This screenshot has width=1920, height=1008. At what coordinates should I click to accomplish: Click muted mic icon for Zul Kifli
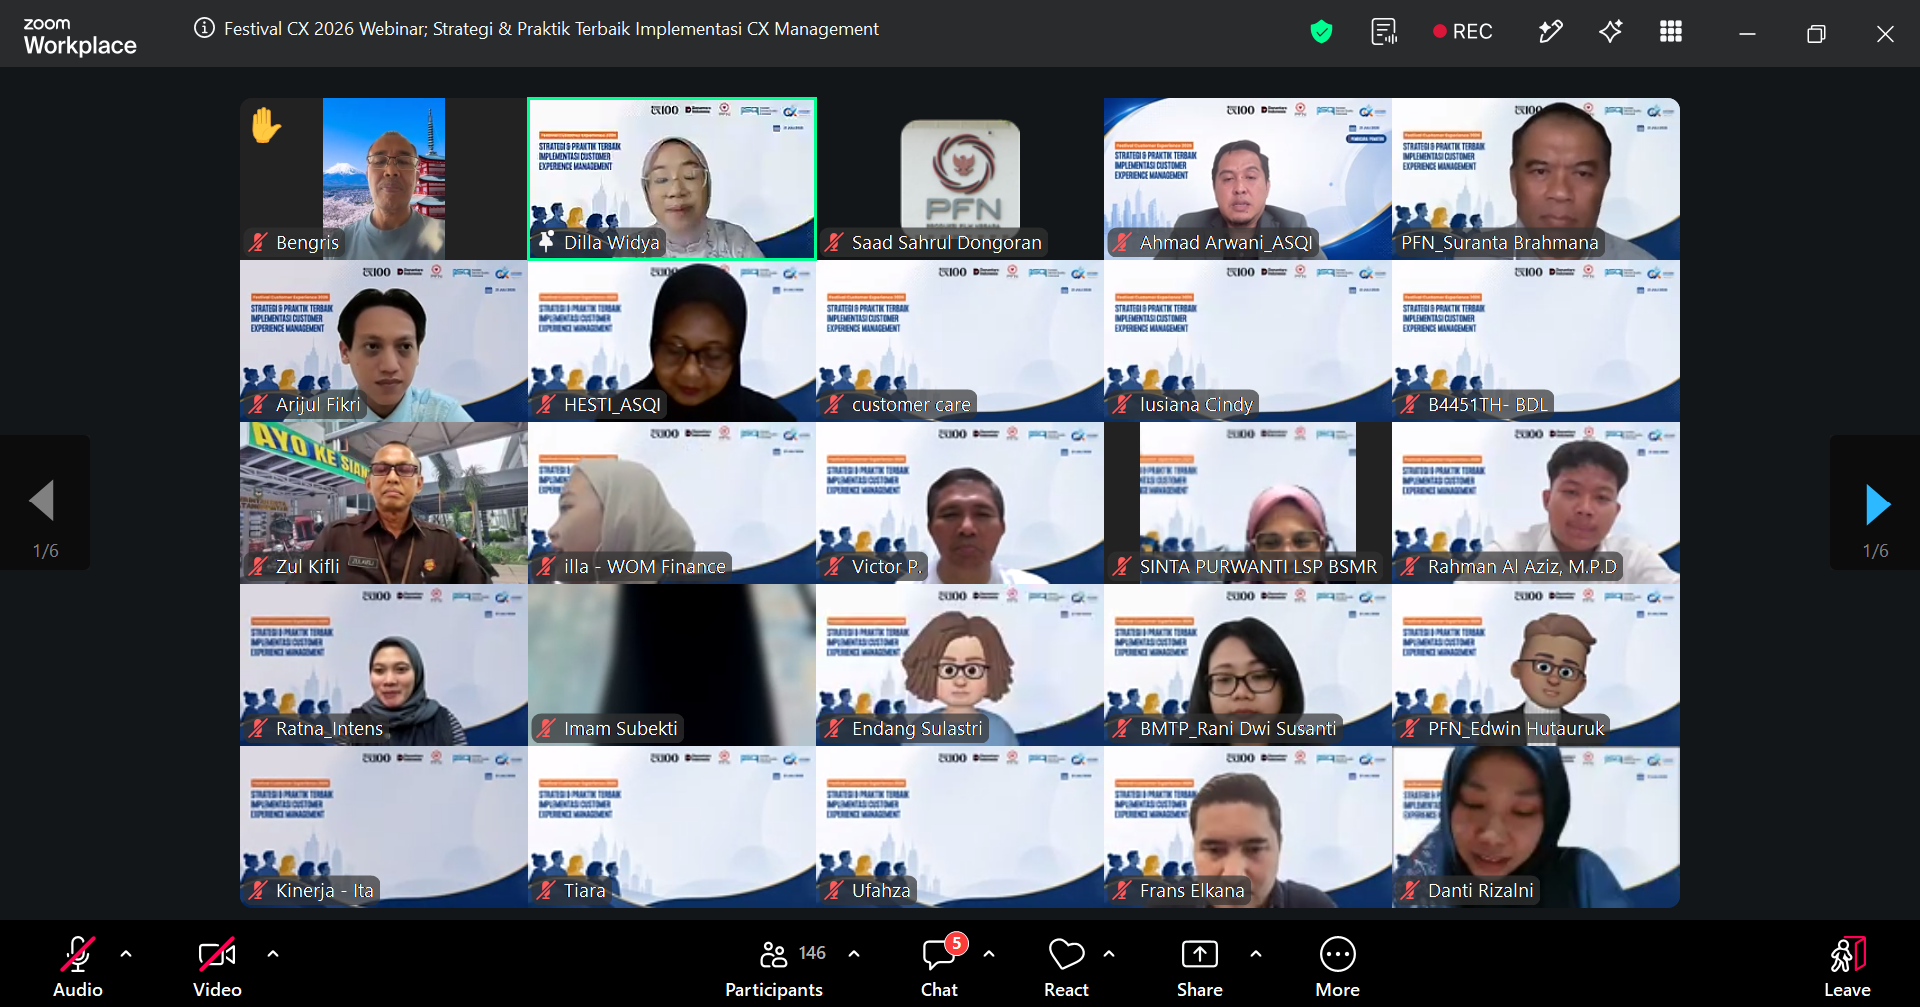tap(258, 566)
